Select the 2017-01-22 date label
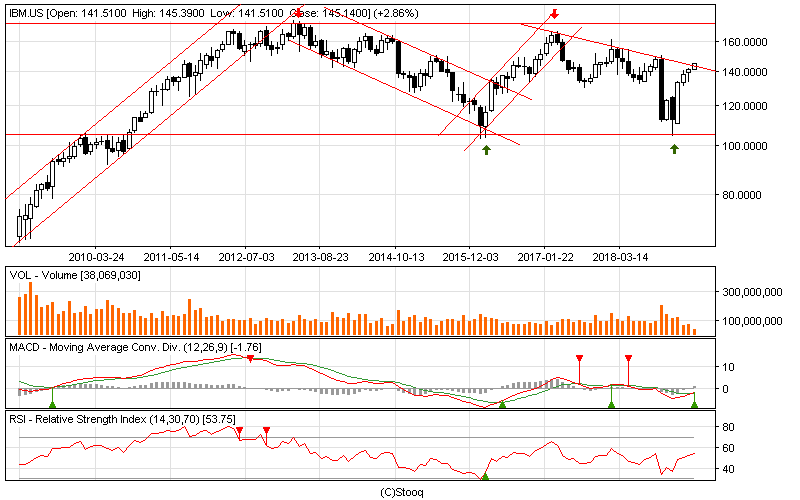Viewport: 800px width, 500px height. (x=545, y=257)
